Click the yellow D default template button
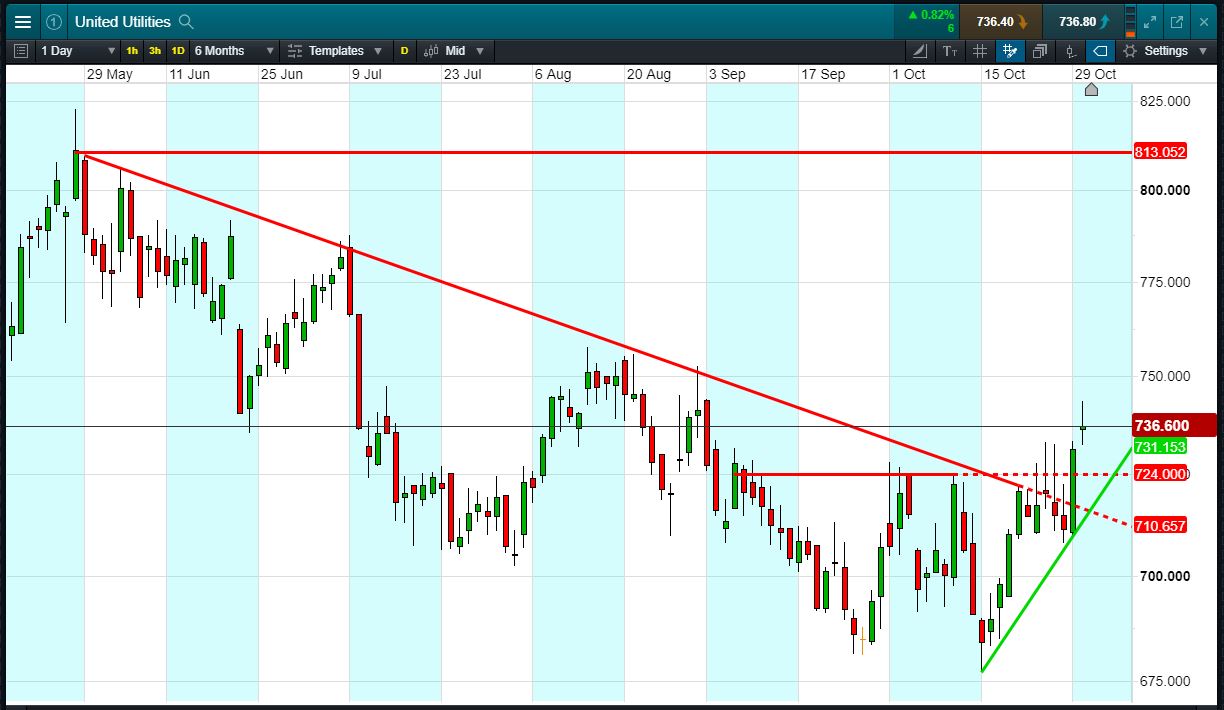 pos(404,51)
